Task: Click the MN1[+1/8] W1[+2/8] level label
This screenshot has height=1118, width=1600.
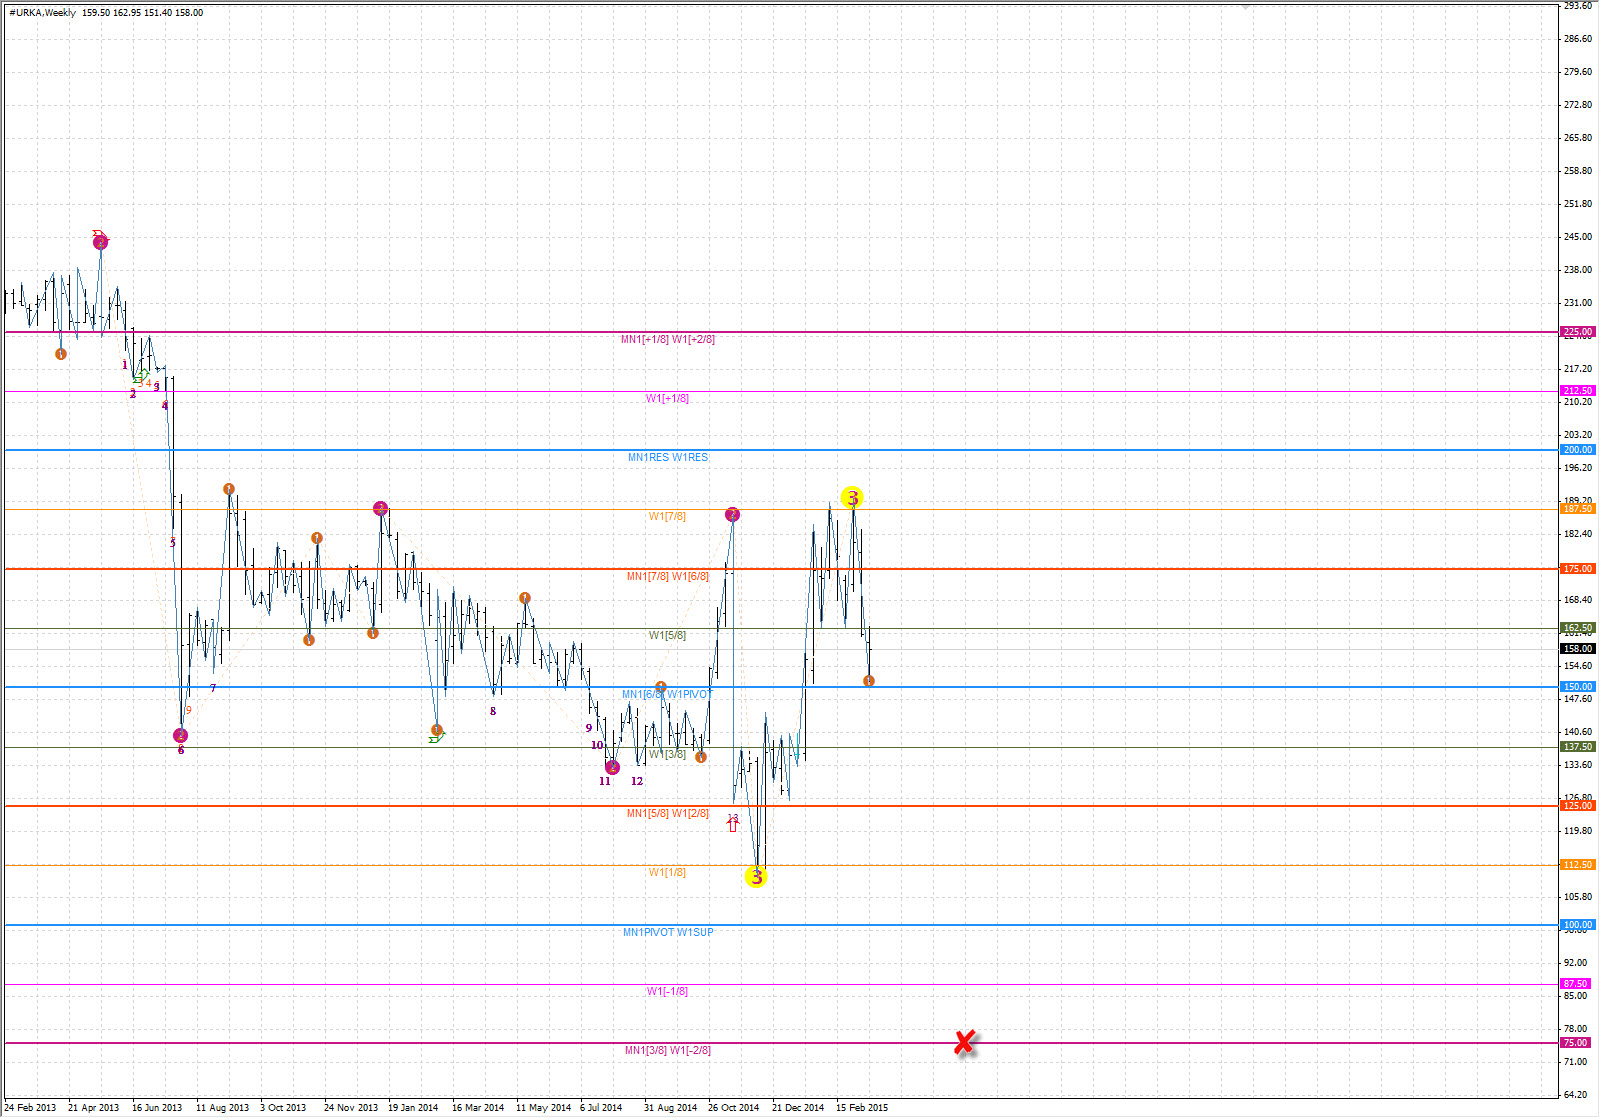Action: (x=667, y=339)
